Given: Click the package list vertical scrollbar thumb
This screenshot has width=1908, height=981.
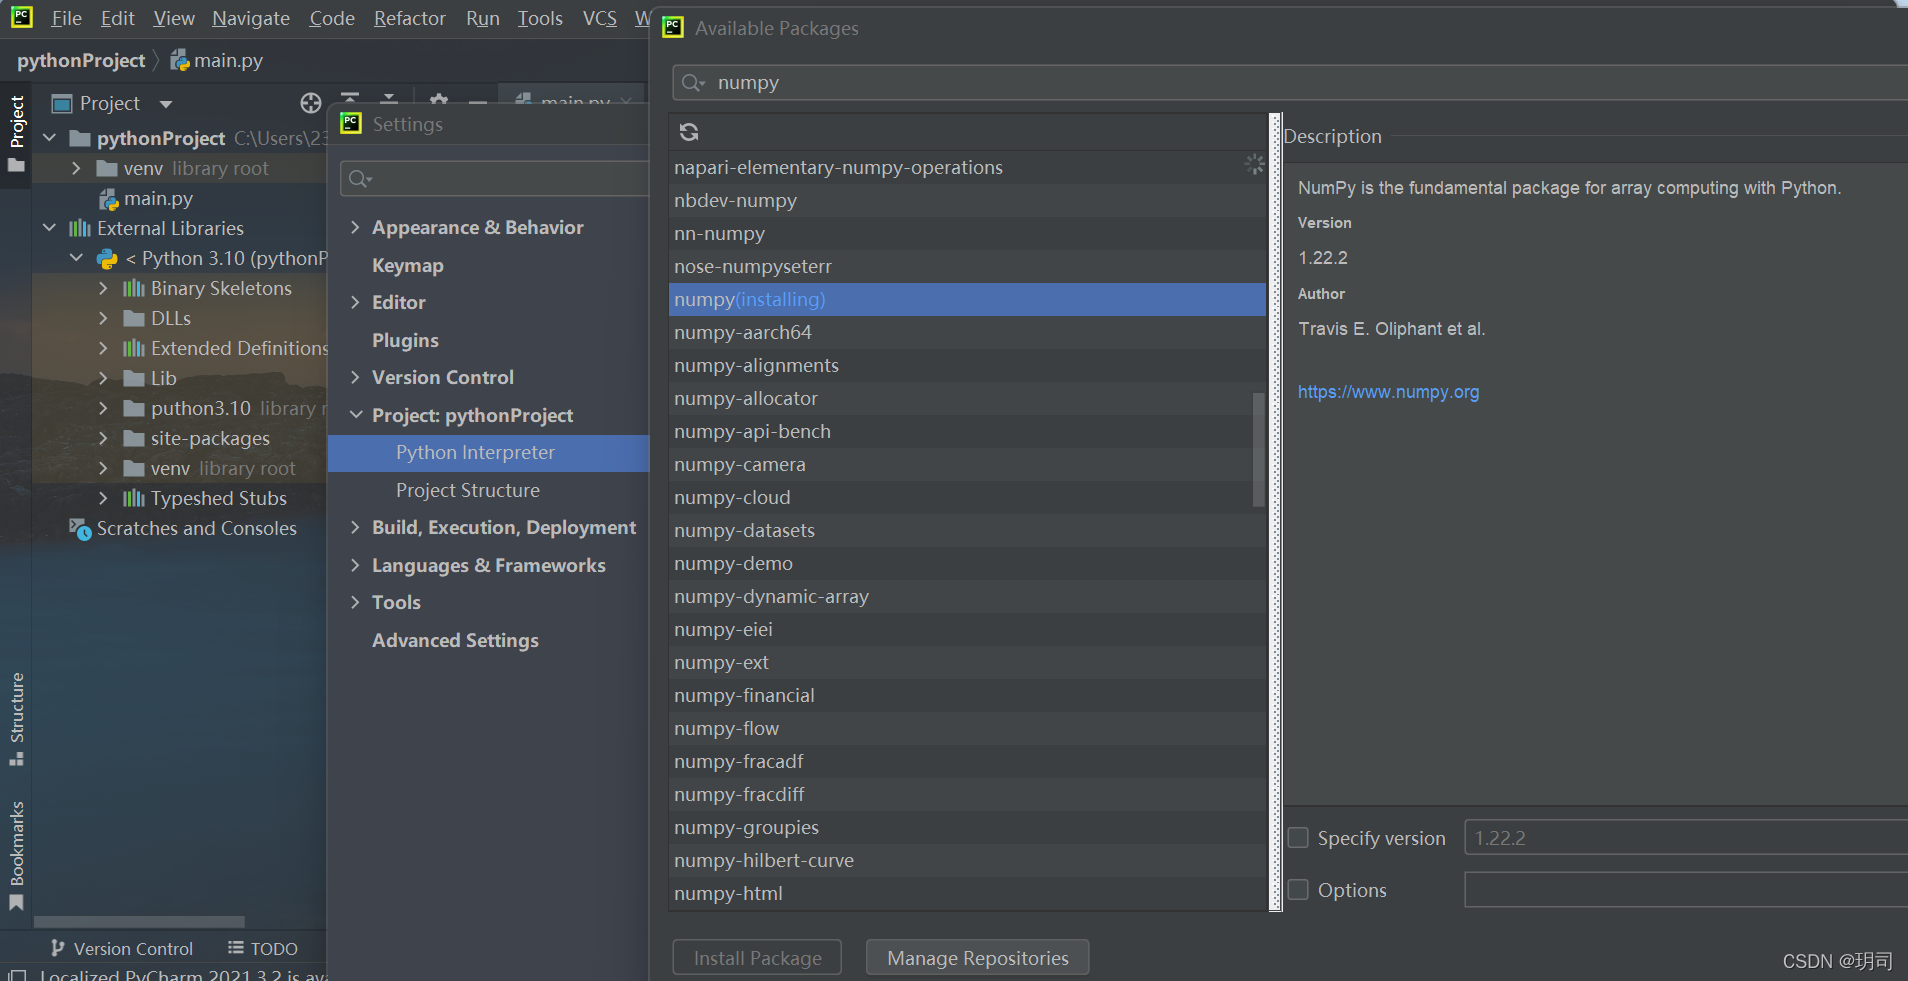Looking at the screenshot, I should click(1258, 449).
